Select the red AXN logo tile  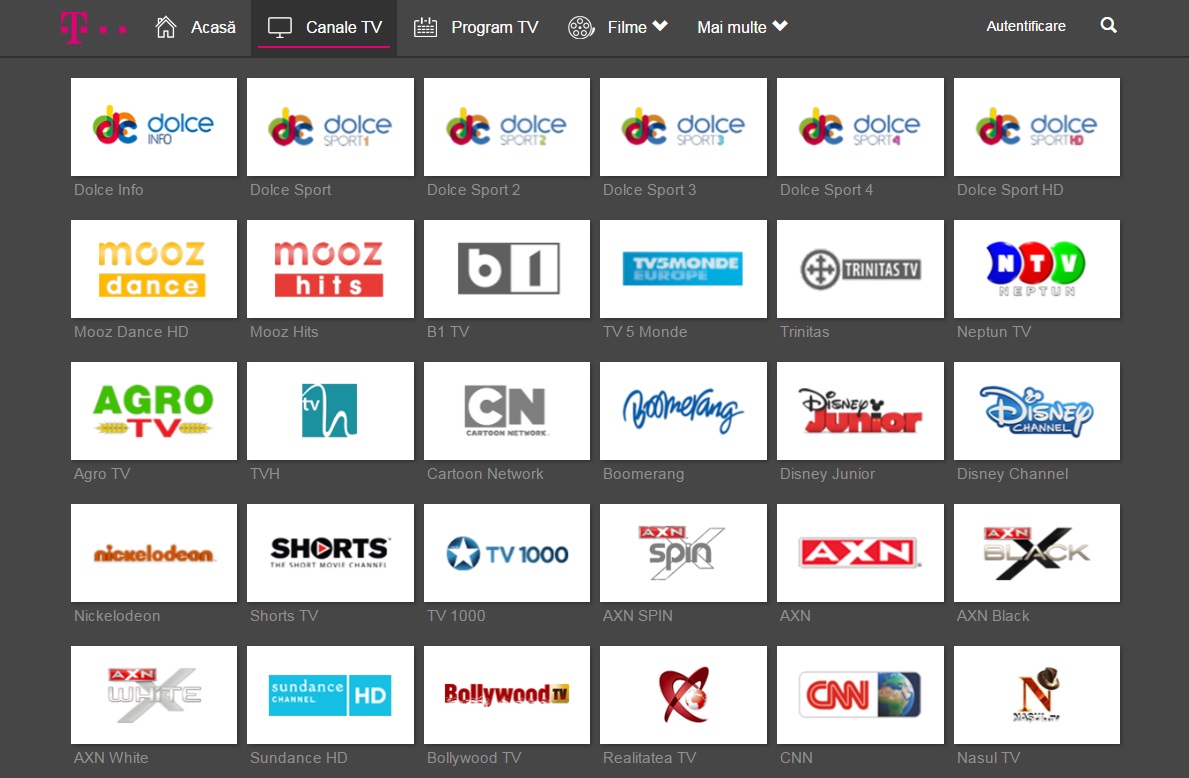(x=860, y=553)
